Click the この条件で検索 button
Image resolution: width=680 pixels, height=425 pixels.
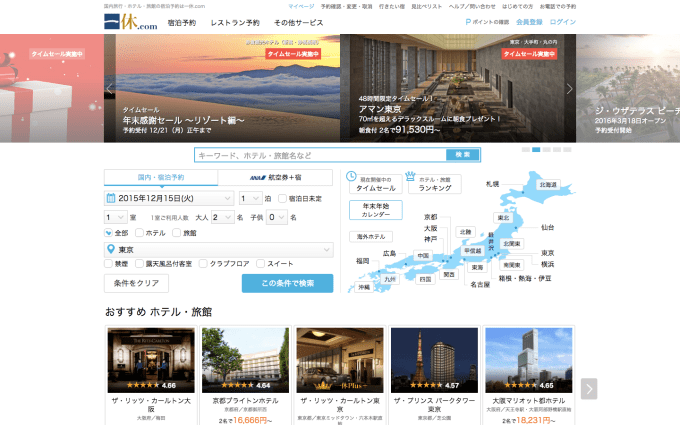click(x=288, y=283)
